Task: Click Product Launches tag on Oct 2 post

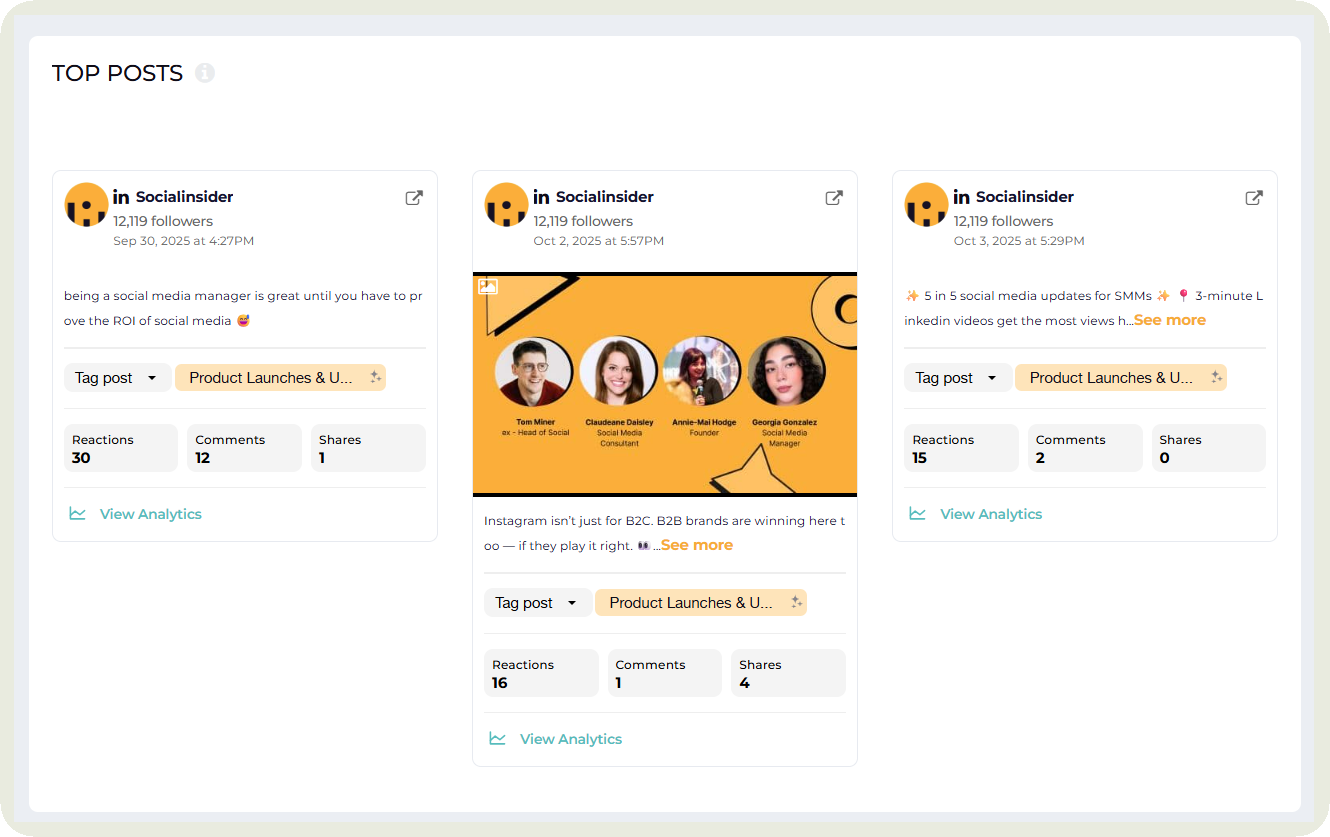Action: click(x=691, y=603)
